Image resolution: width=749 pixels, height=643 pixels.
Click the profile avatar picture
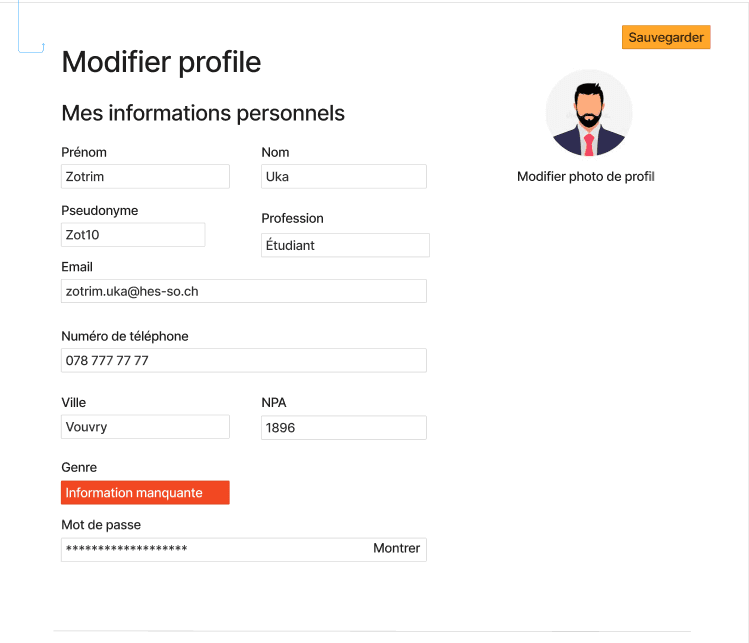tap(588, 113)
